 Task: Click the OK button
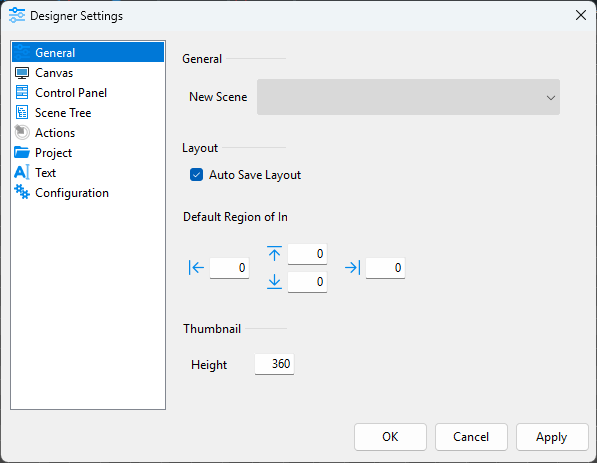(x=390, y=437)
